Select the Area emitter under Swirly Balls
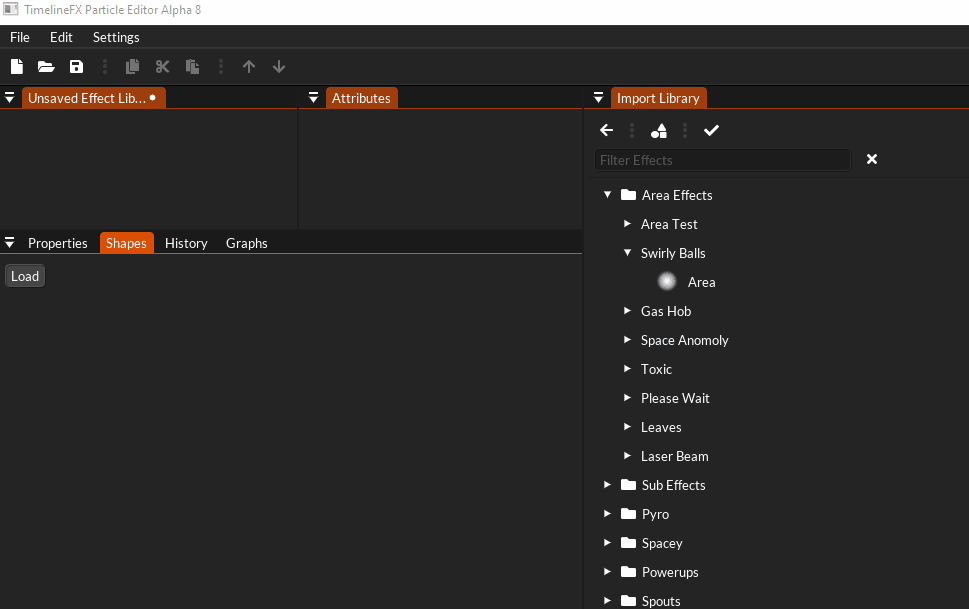The image size is (969, 609). tap(701, 282)
